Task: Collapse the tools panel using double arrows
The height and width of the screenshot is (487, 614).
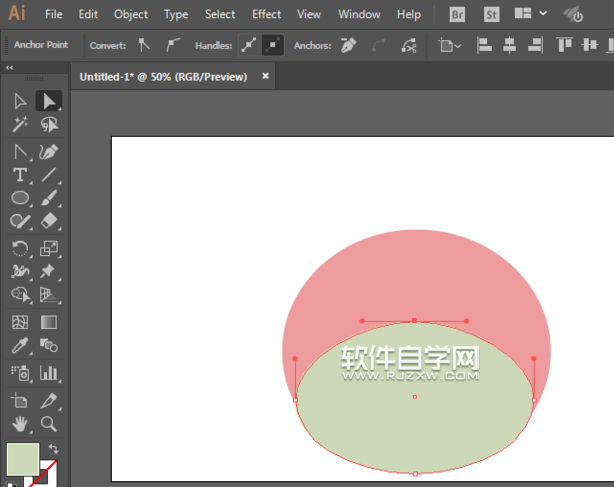Action: [x=10, y=68]
